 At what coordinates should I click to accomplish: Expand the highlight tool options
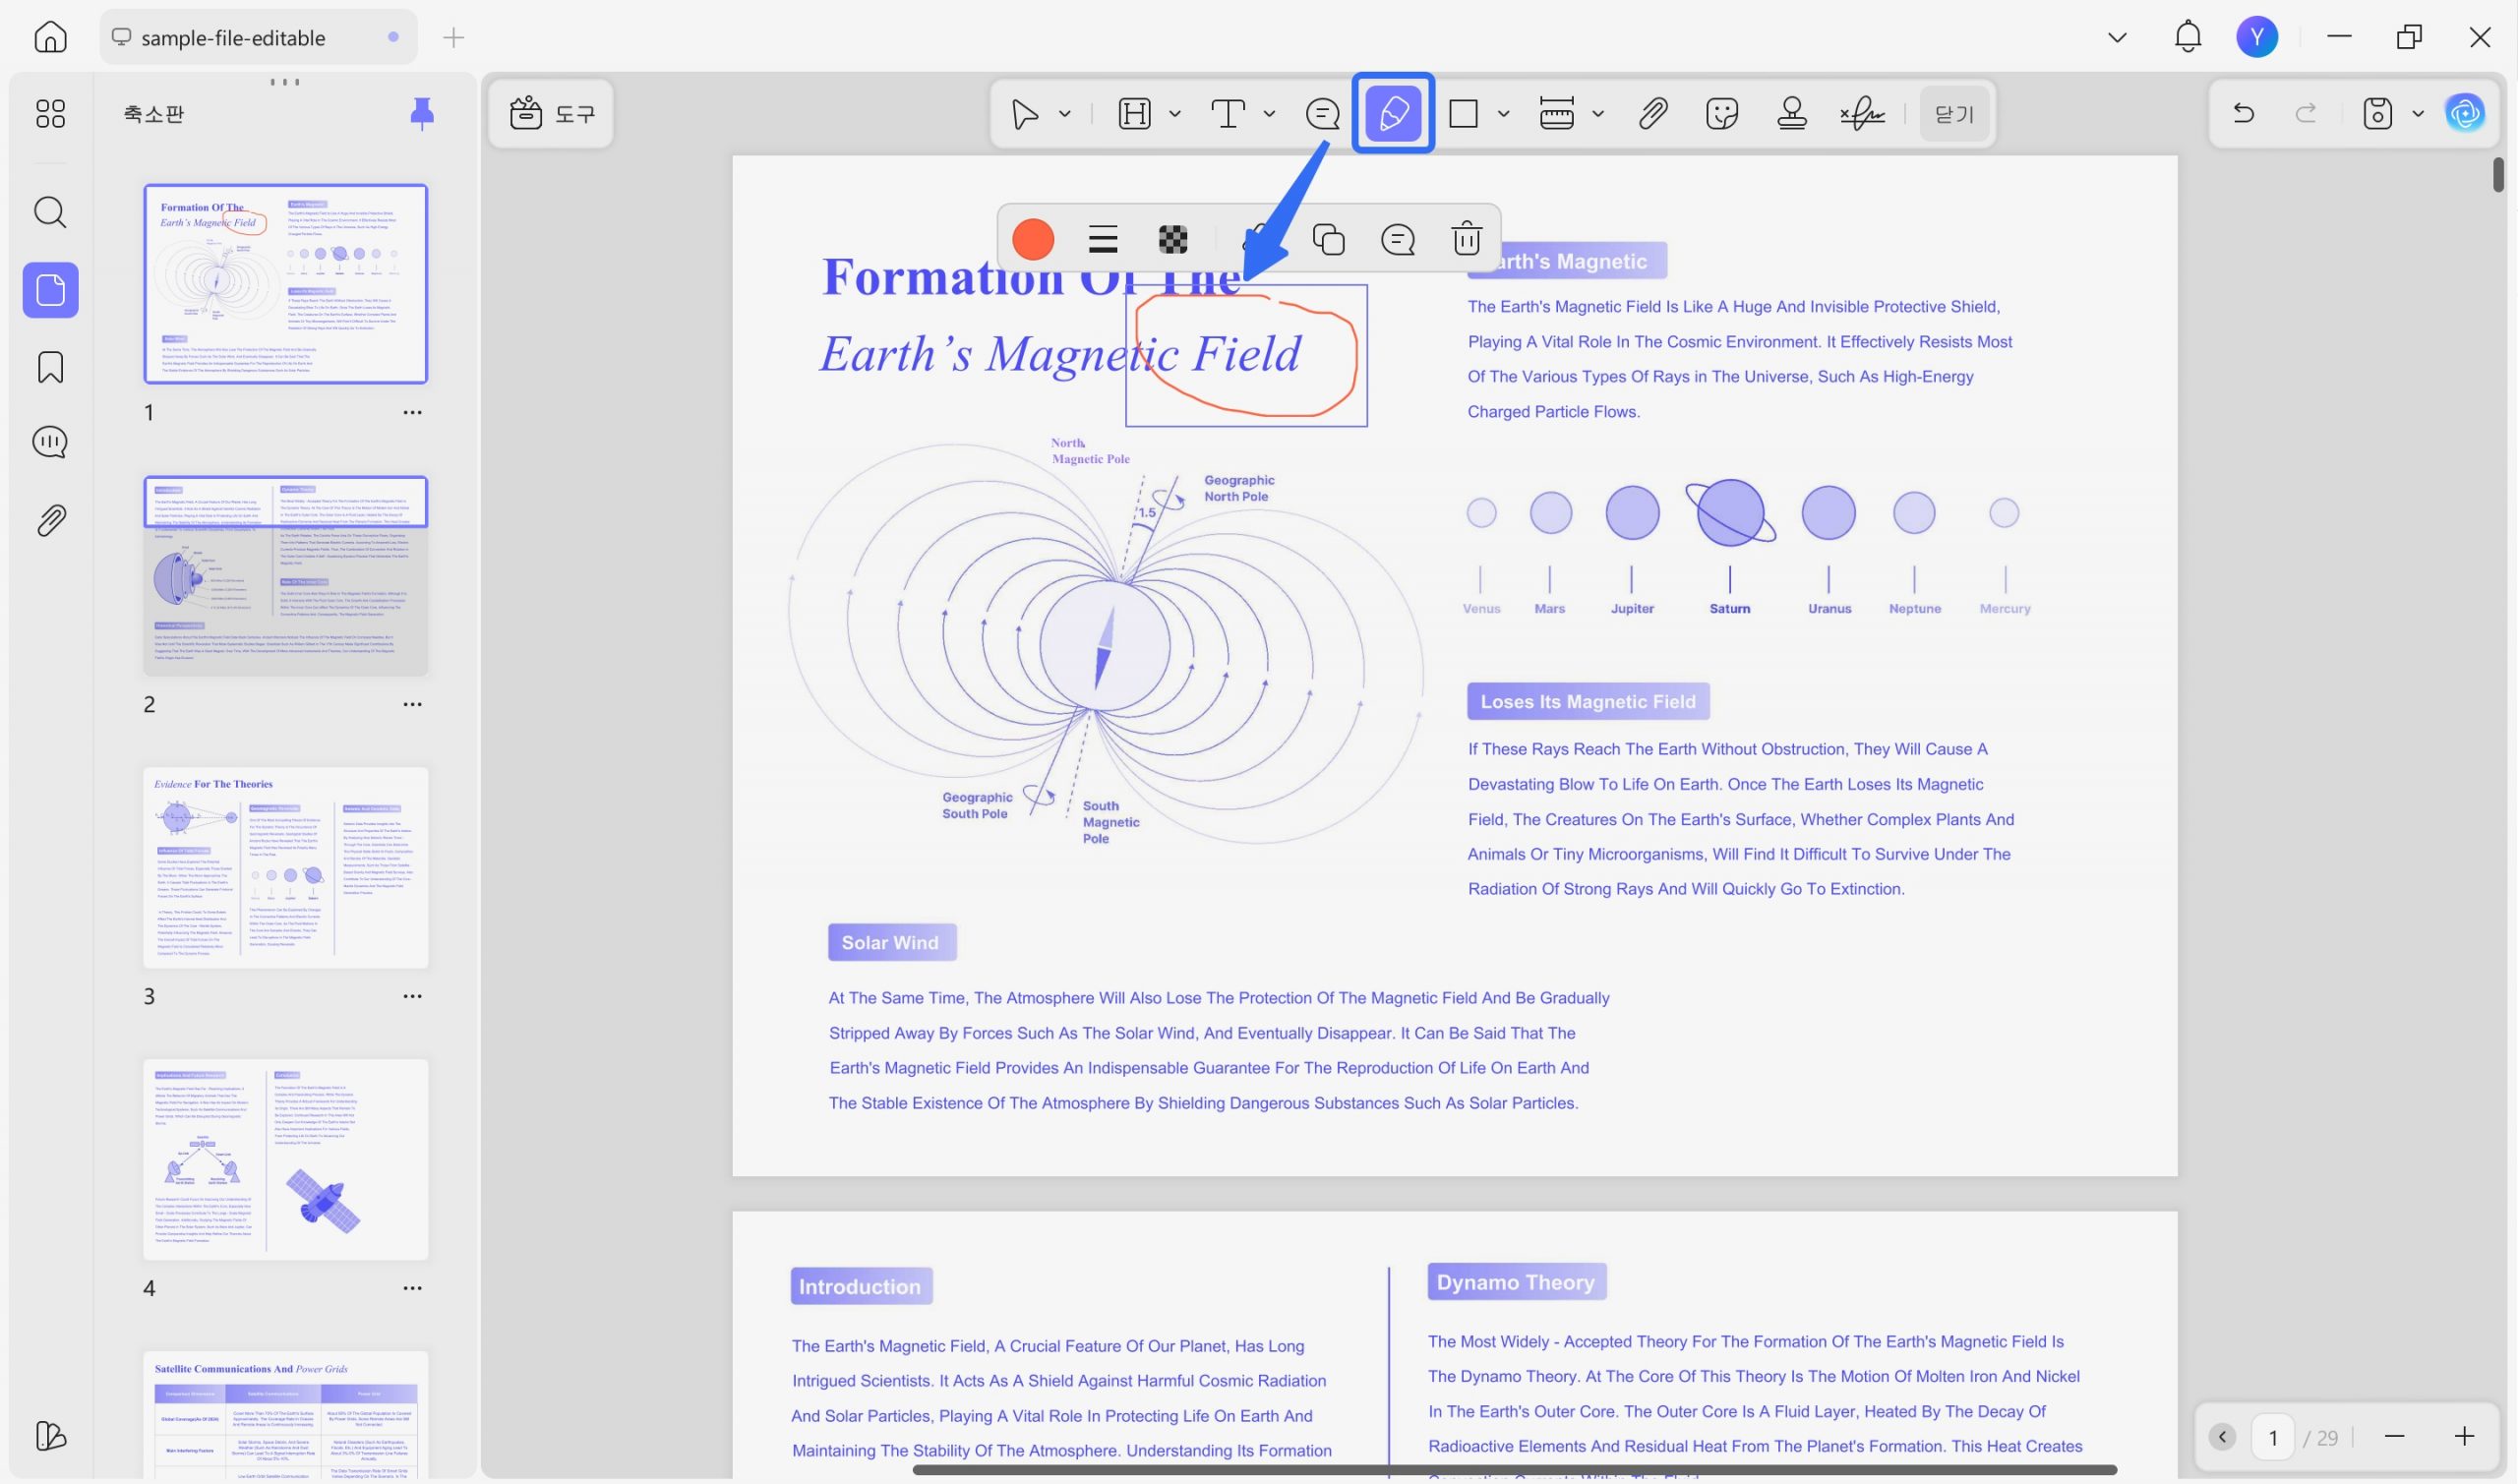pyautogui.click(x=1175, y=114)
